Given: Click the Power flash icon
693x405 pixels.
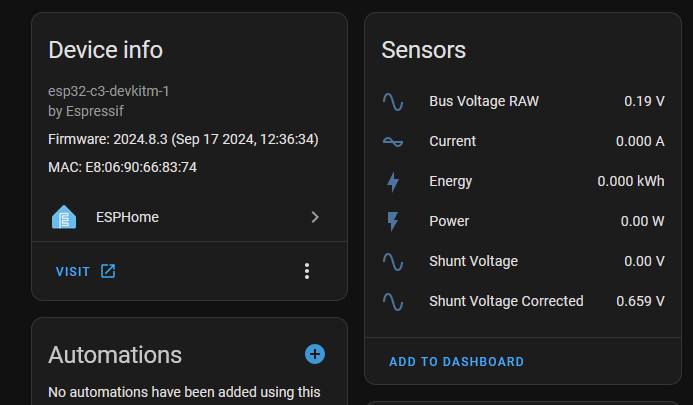Looking at the screenshot, I should coord(393,221).
